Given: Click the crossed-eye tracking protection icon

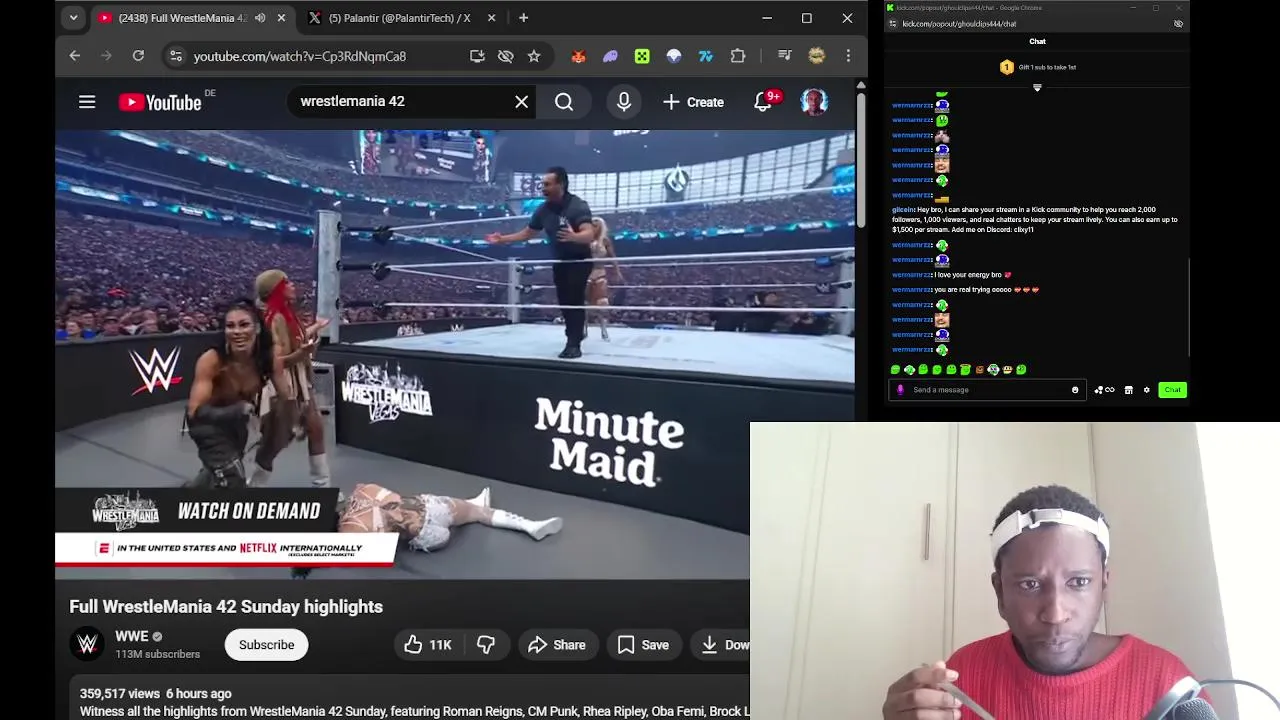Looking at the screenshot, I should click(506, 56).
